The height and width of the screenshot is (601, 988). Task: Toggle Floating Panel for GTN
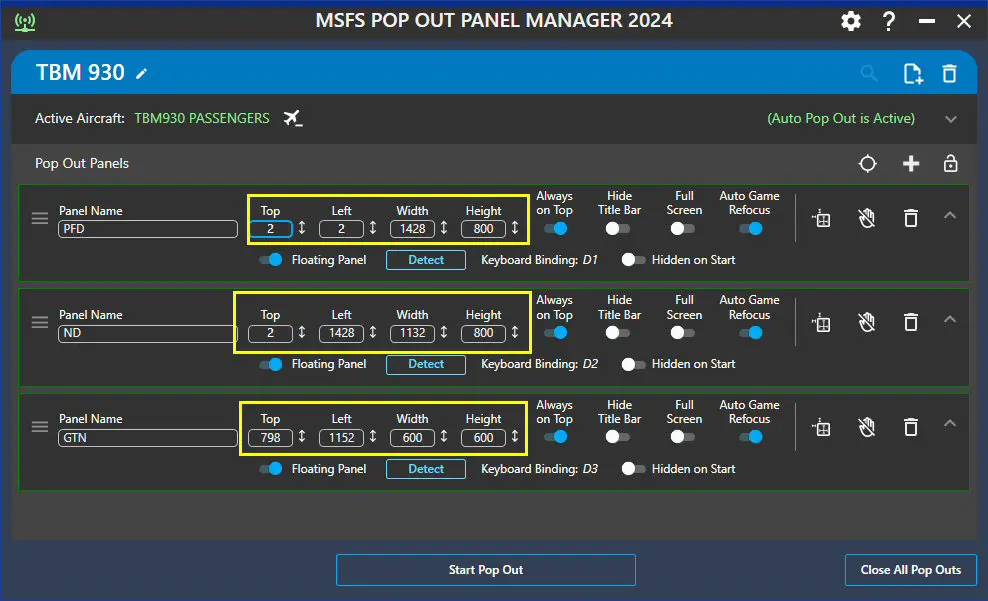(271, 469)
